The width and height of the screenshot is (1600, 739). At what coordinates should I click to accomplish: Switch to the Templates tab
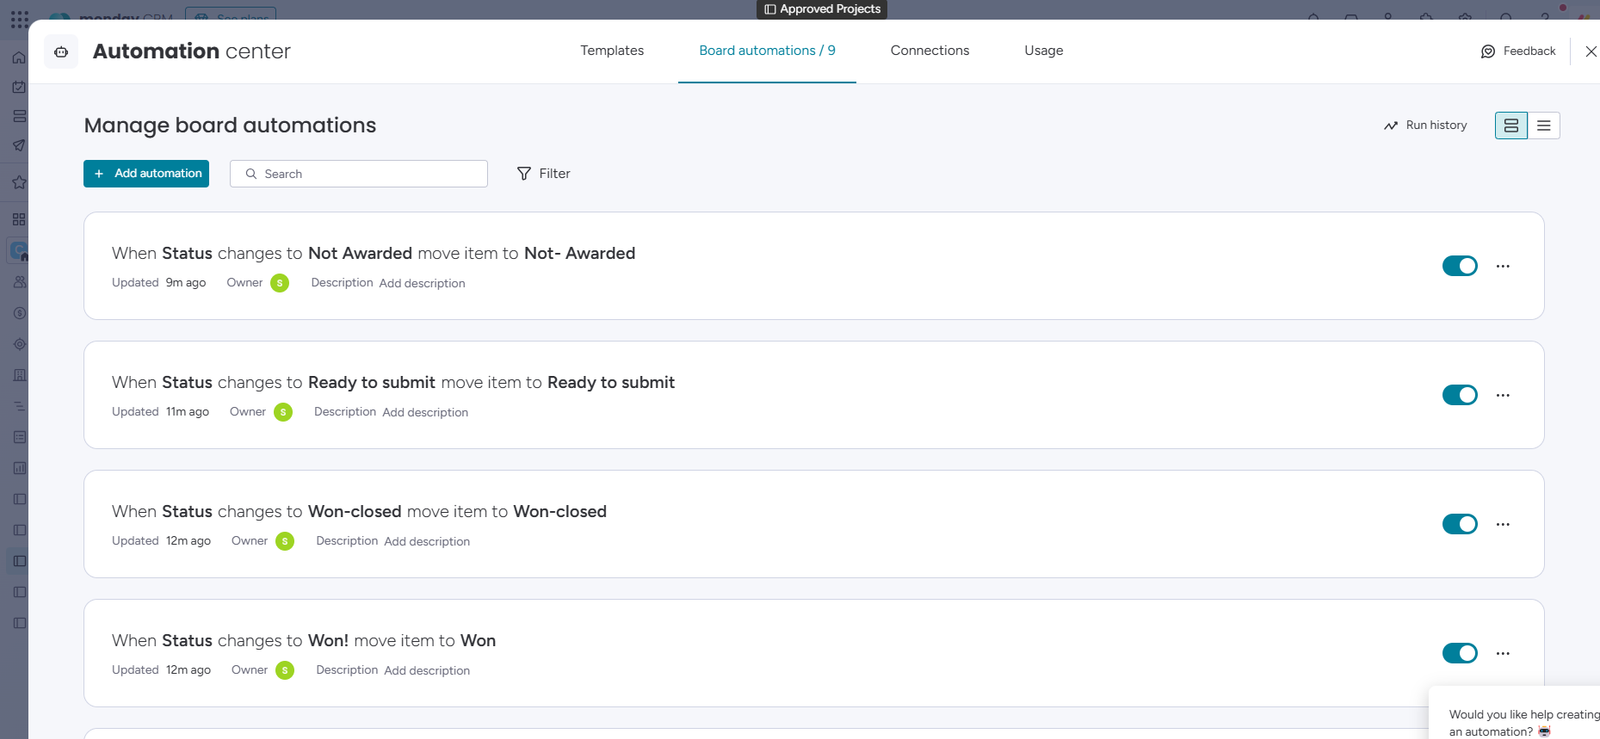pos(612,51)
